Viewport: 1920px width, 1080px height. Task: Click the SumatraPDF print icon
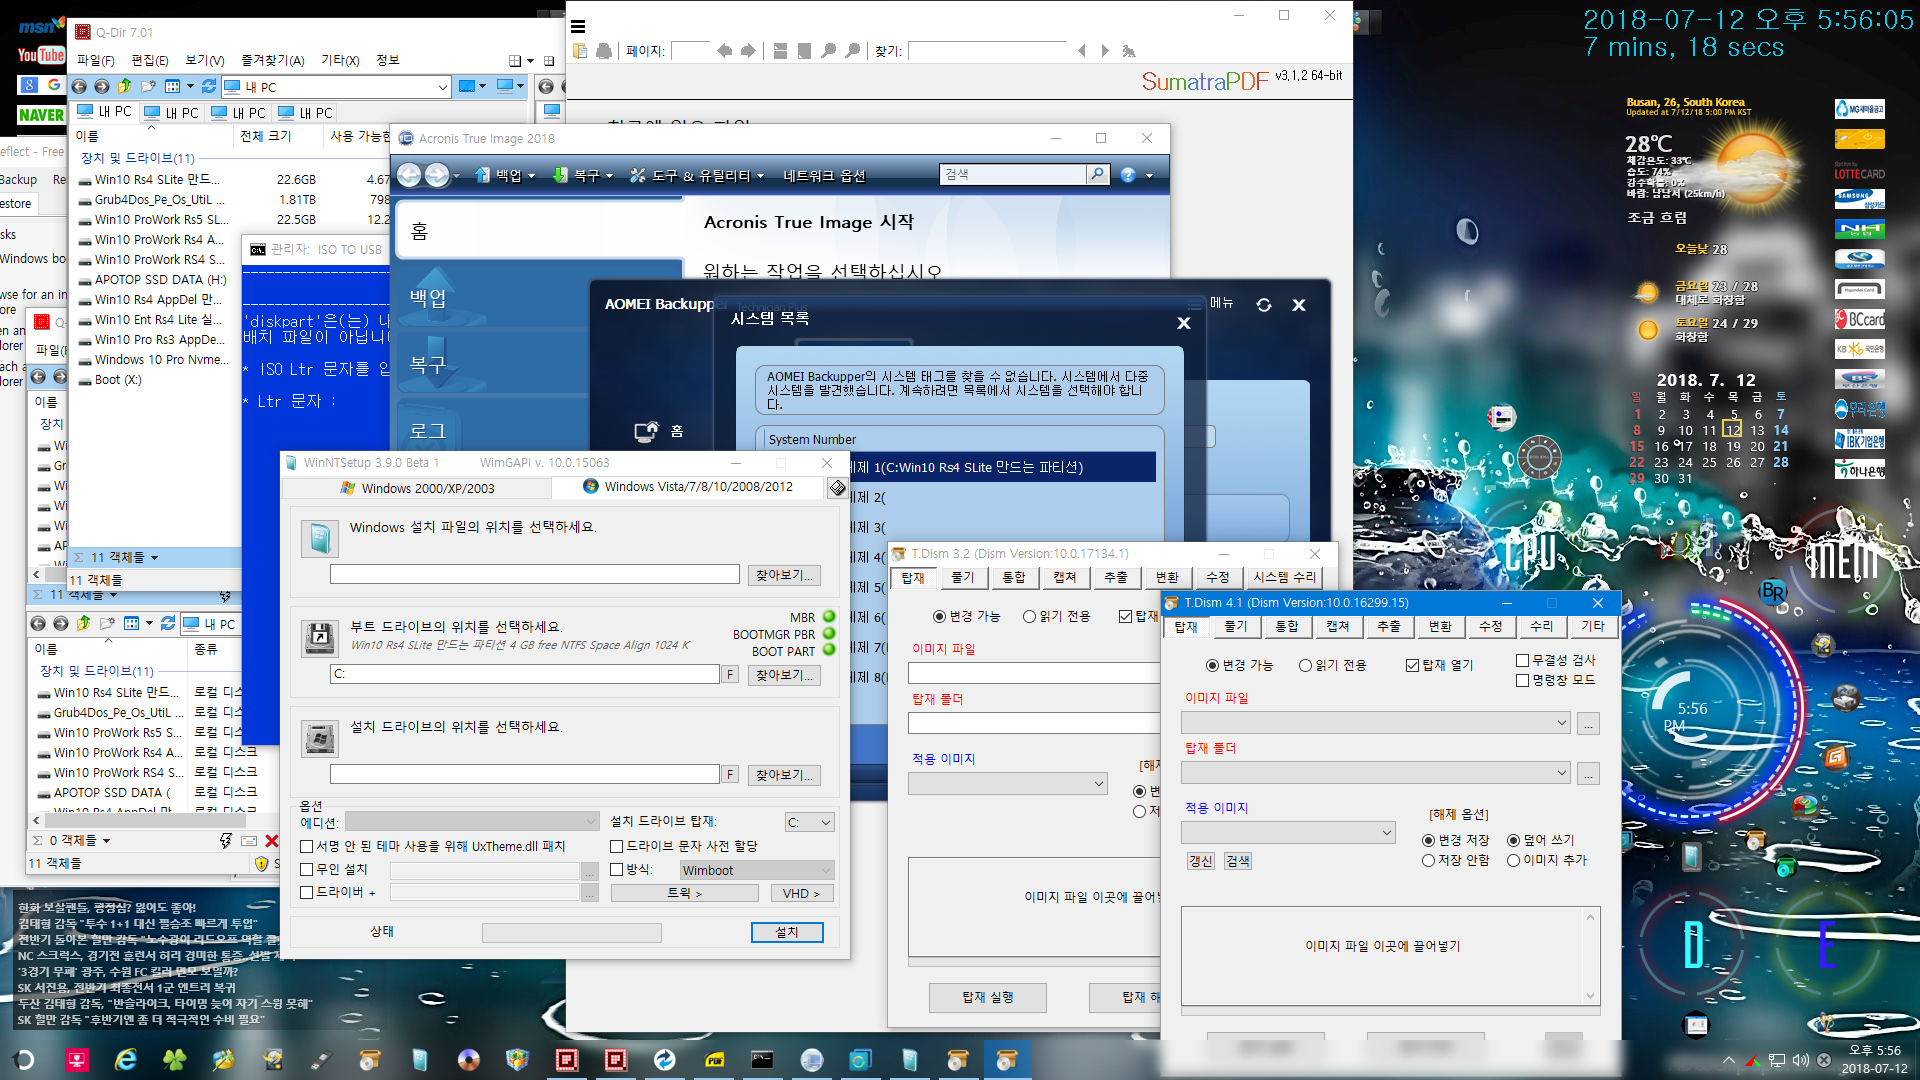pos(604,51)
